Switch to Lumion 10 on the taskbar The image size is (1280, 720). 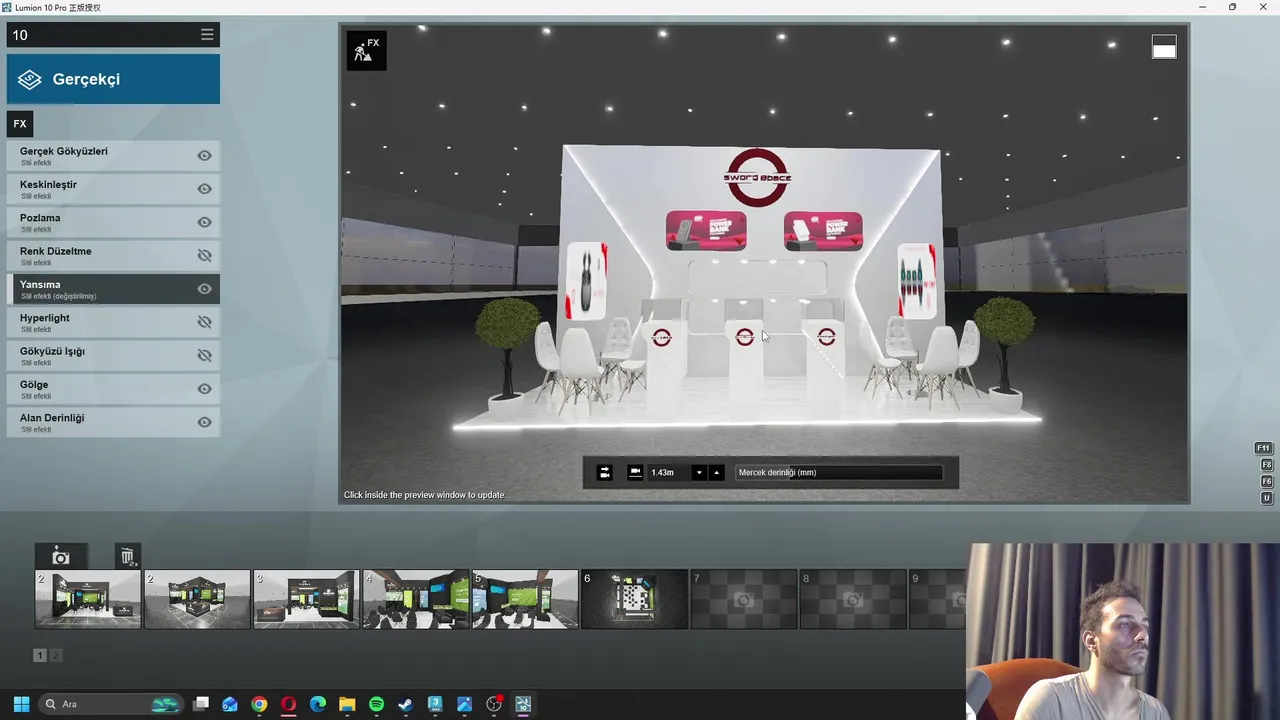click(522, 704)
